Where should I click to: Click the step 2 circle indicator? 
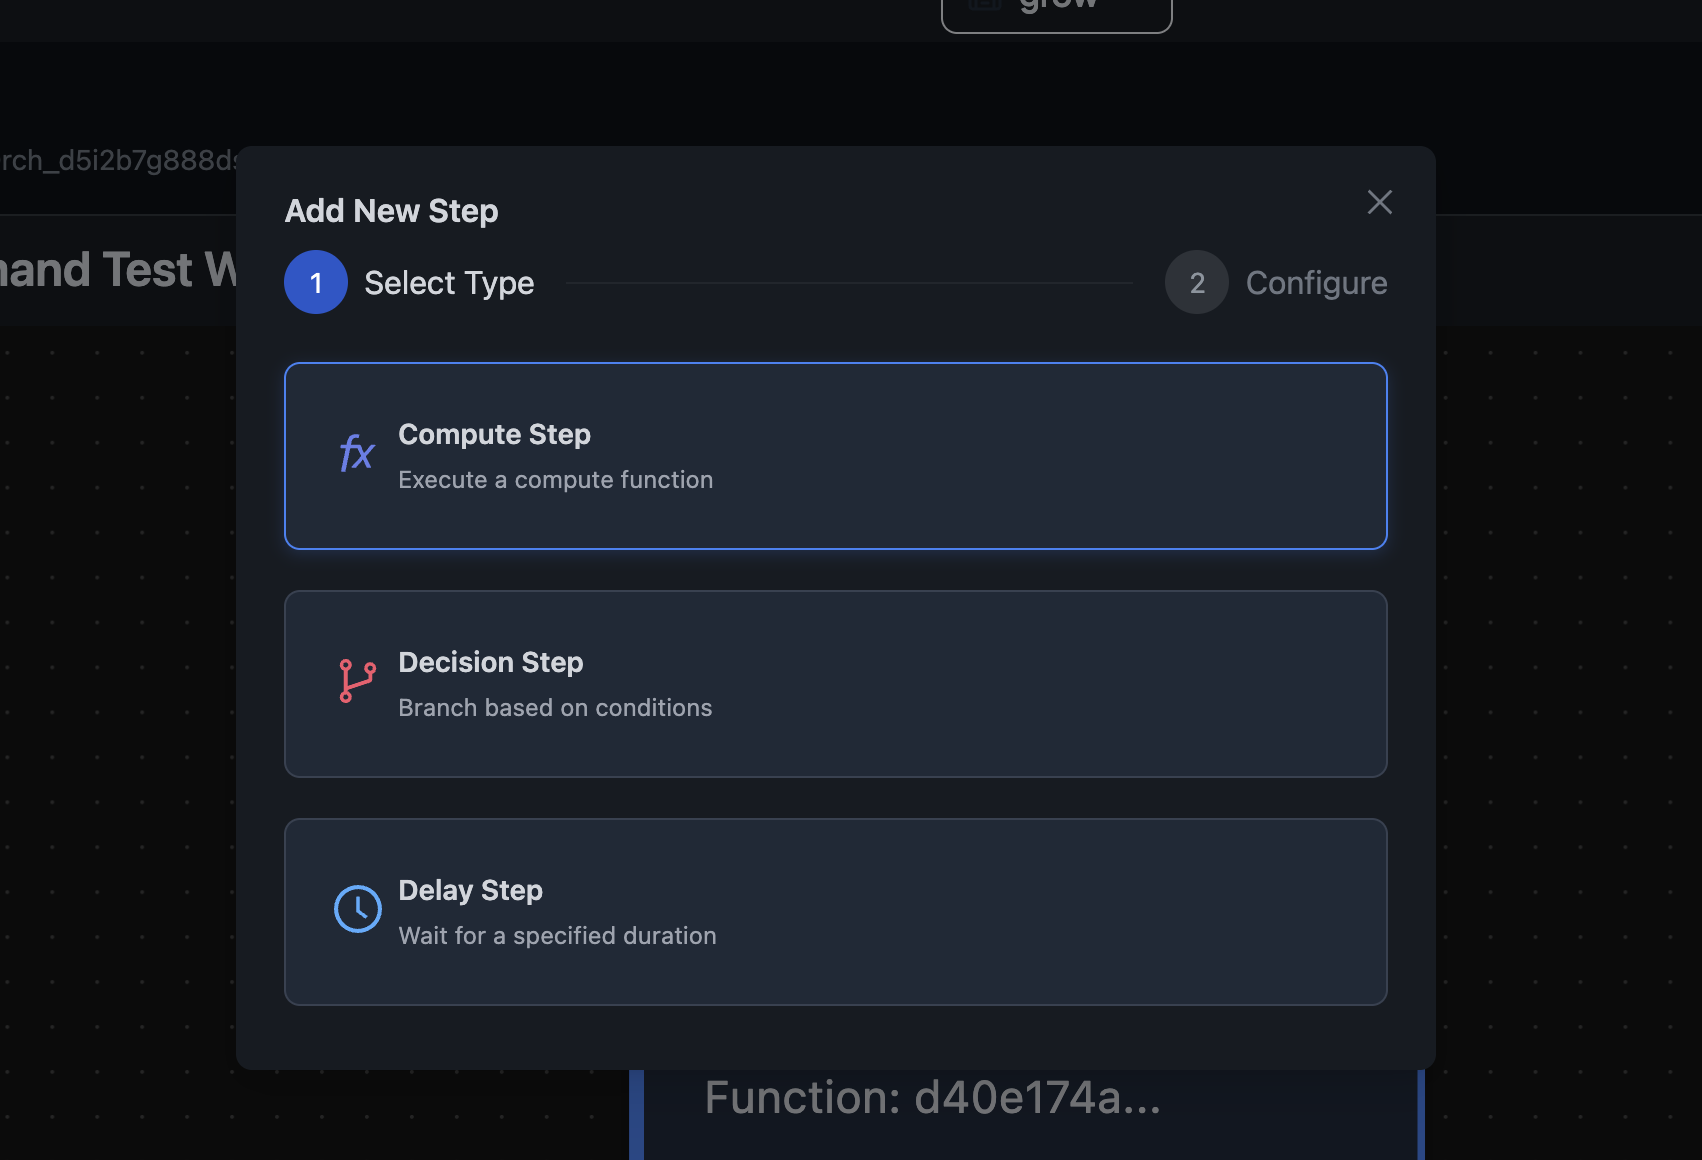coord(1196,283)
